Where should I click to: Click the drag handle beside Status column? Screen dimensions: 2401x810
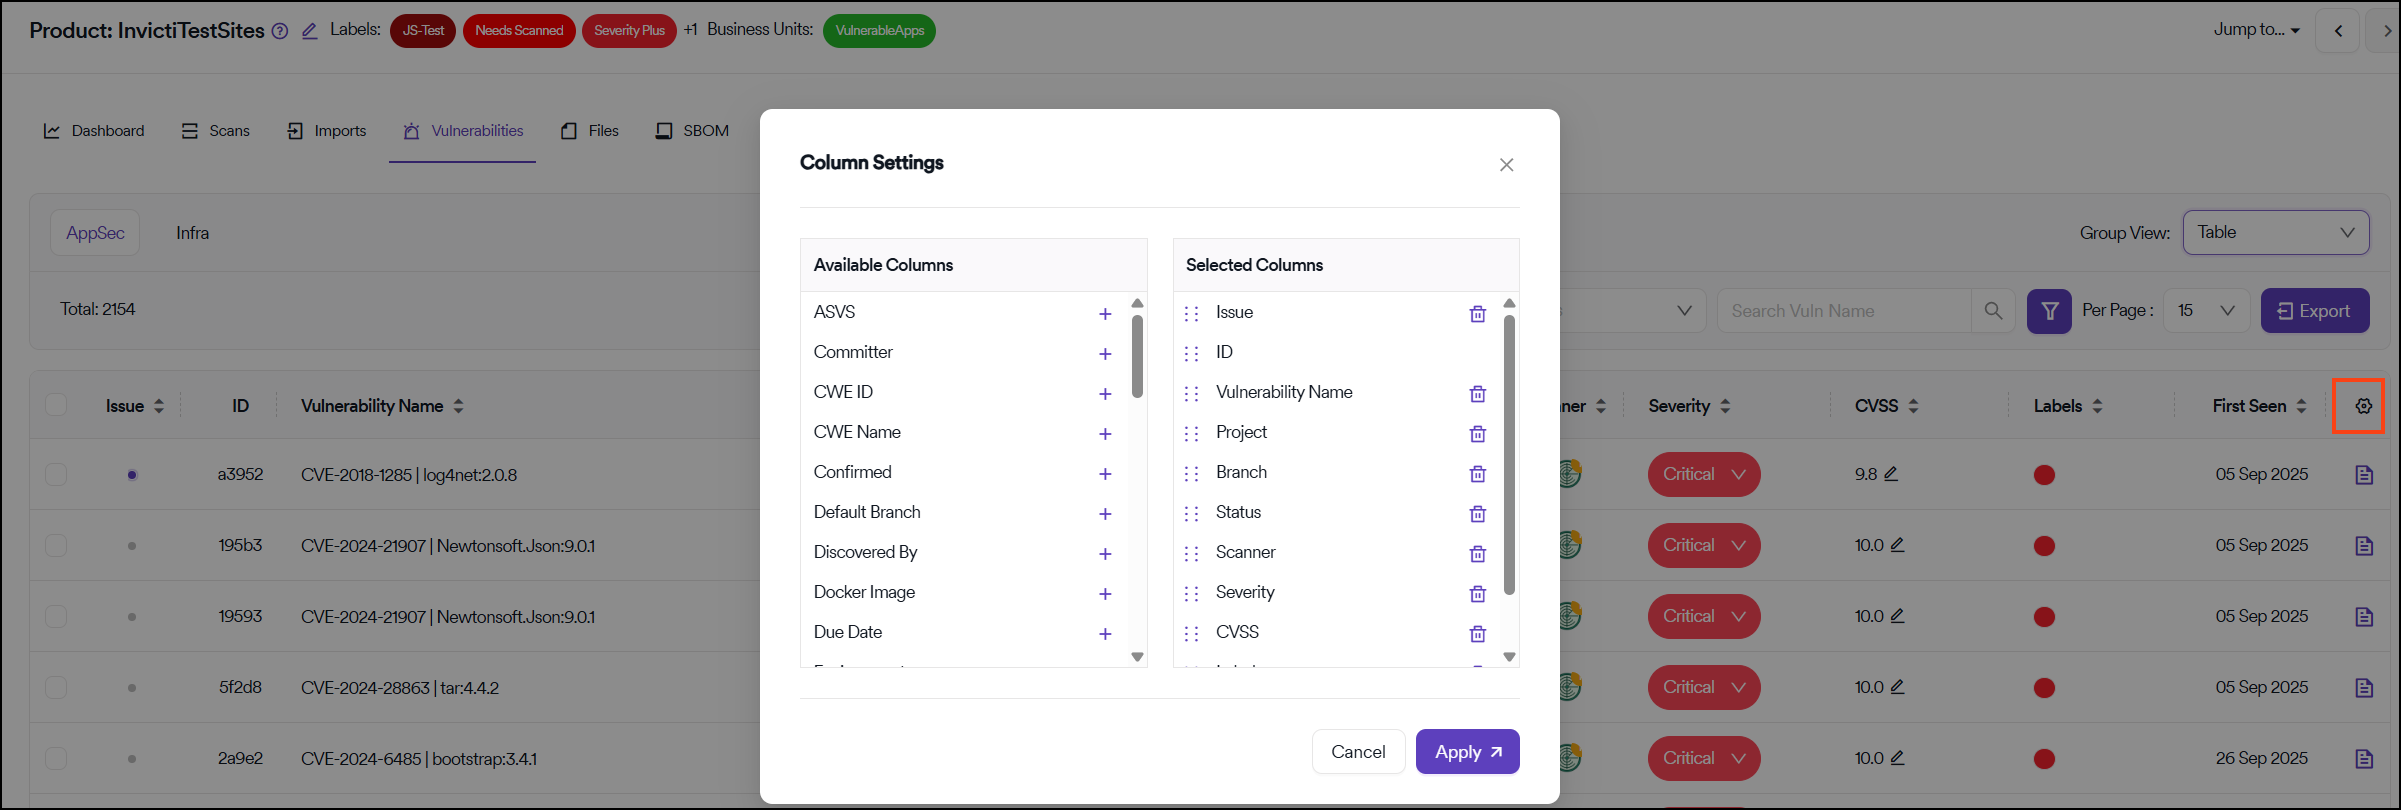(1191, 513)
